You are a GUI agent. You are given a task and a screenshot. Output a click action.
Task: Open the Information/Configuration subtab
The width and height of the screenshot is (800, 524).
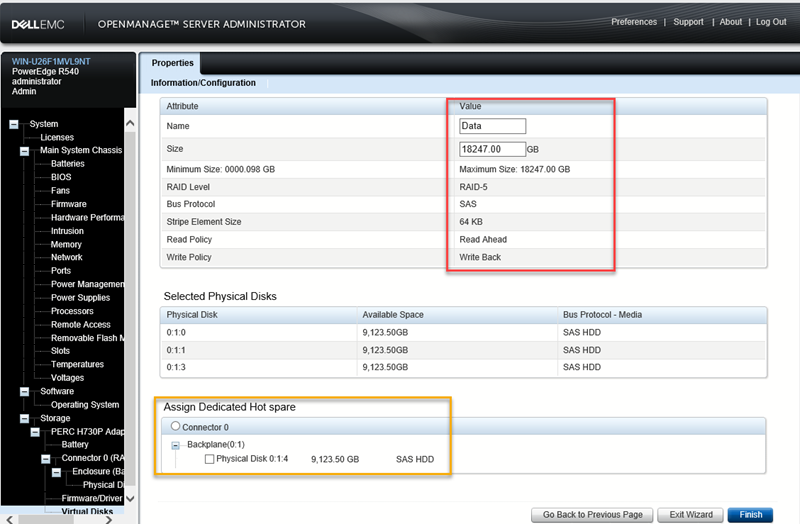pyautogui.click(x=203, y=83)
